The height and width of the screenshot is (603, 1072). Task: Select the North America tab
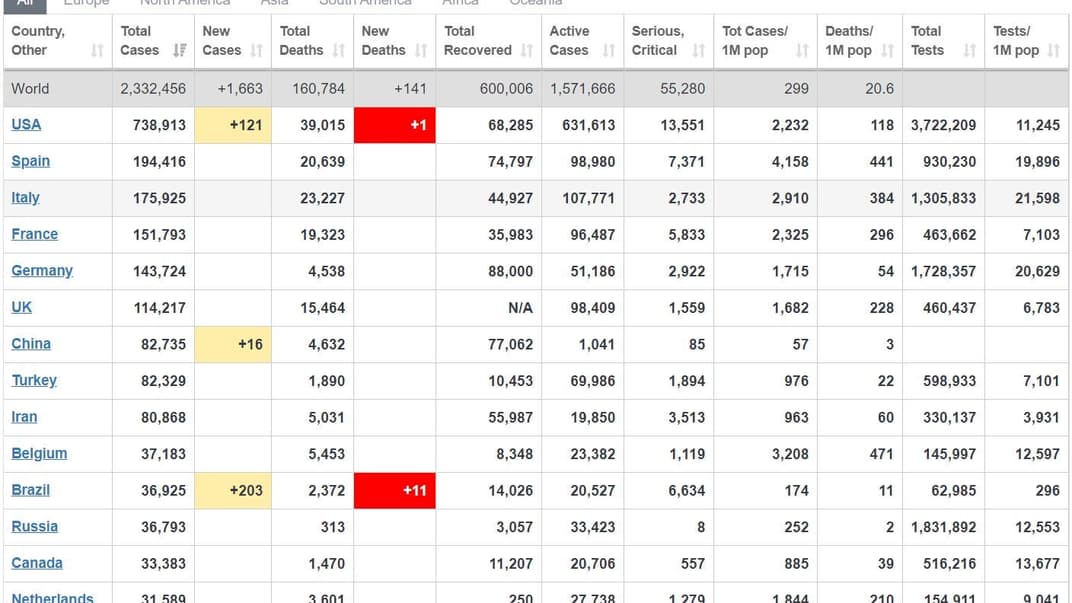185,3
